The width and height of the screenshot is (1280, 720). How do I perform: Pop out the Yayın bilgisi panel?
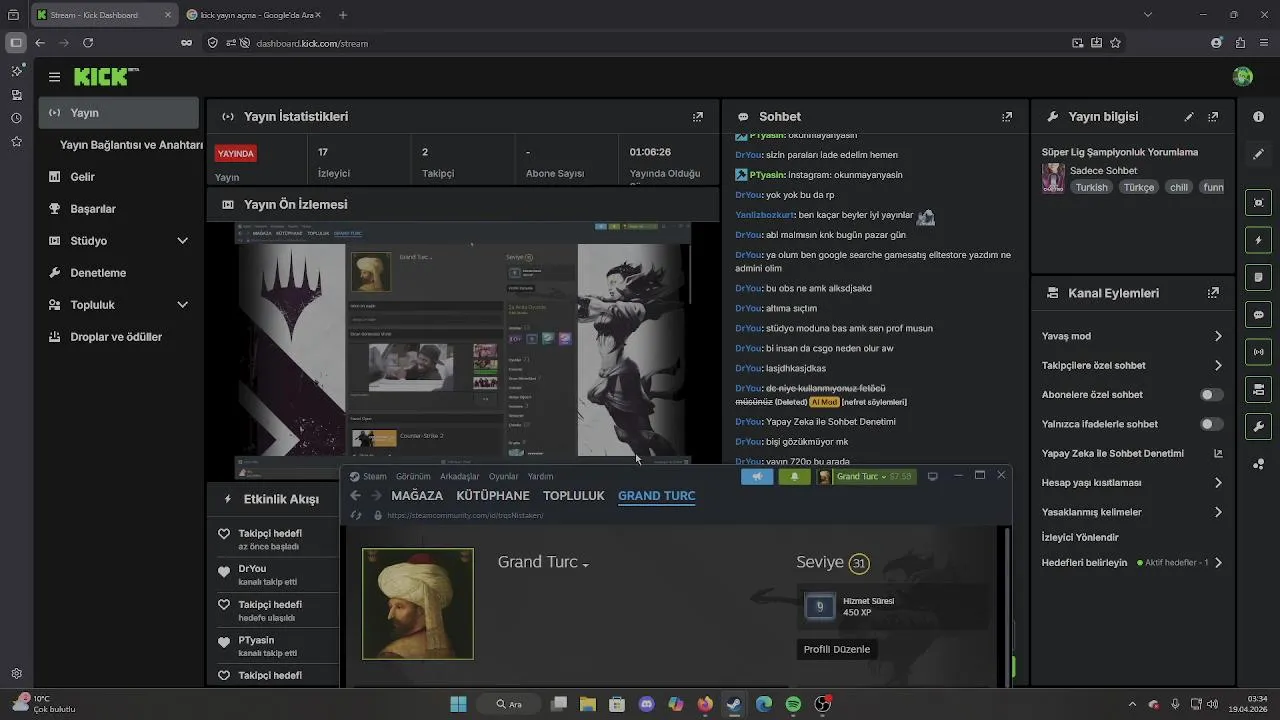1213,117
